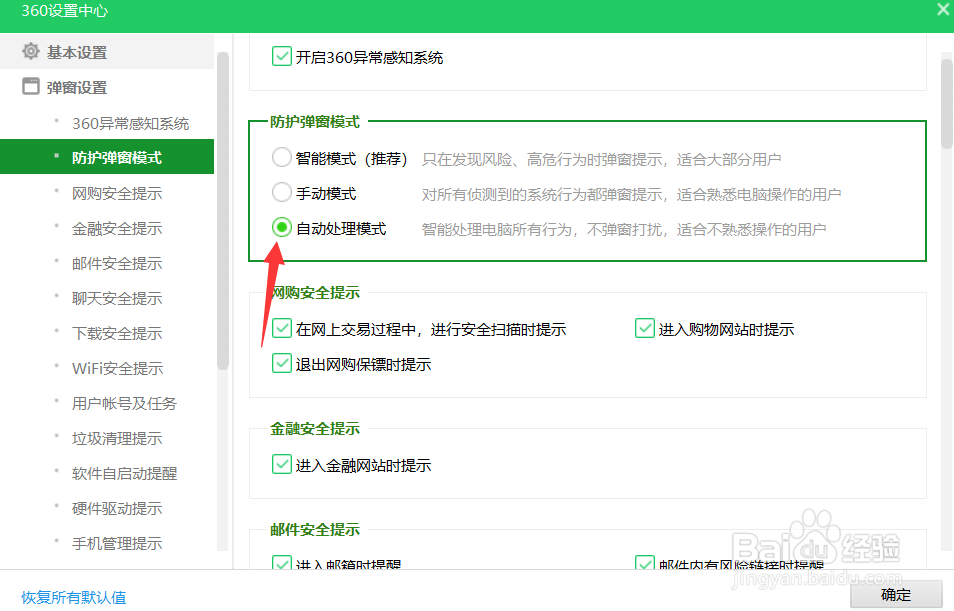The height and width of the screenshot is (611, 954).
Task: Toggle 进入邮箱时提醒 checkbox
Action: (282, 563)
